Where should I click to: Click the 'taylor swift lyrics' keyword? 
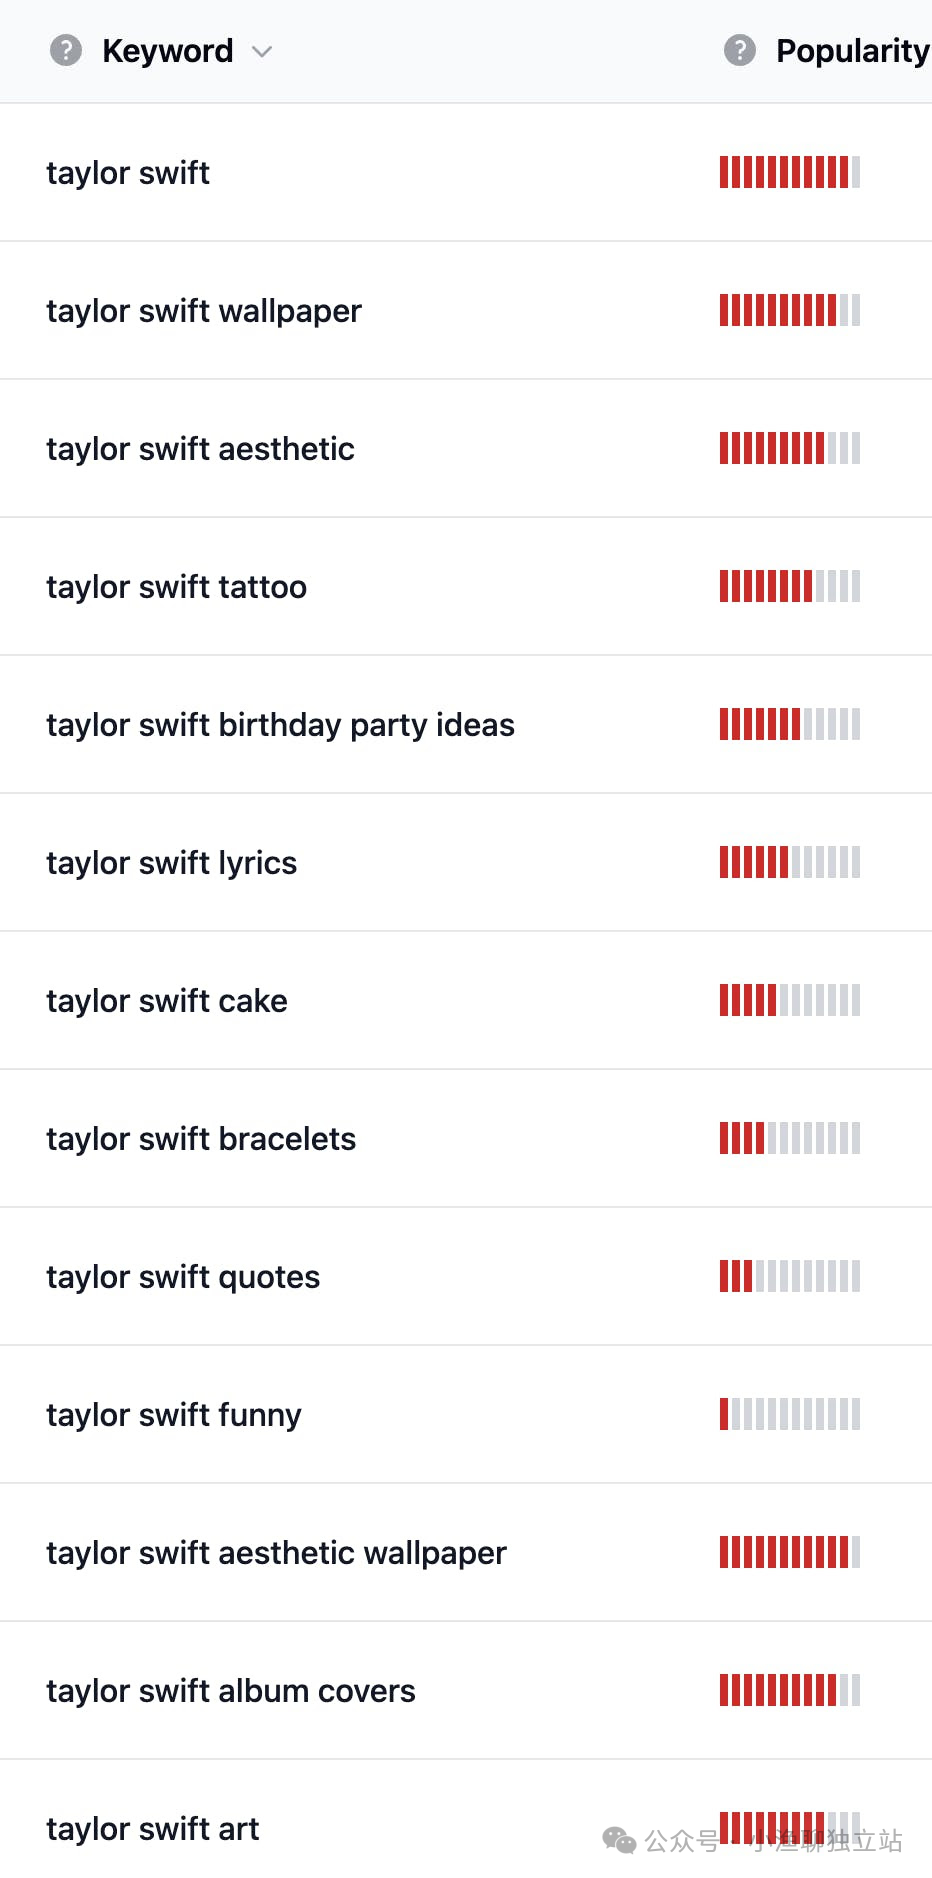171,863
